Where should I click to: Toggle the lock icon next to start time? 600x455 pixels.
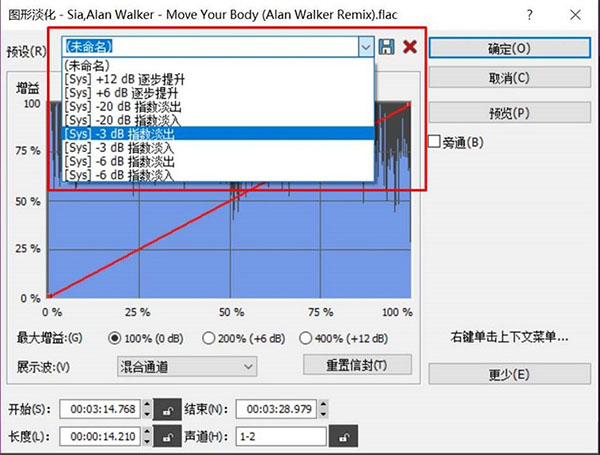pos(167,410)
